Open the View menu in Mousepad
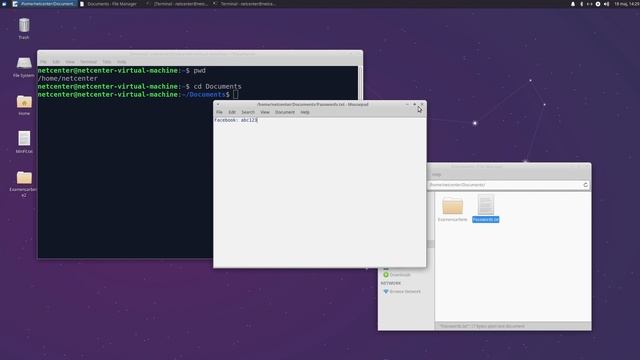 (265, 112)
